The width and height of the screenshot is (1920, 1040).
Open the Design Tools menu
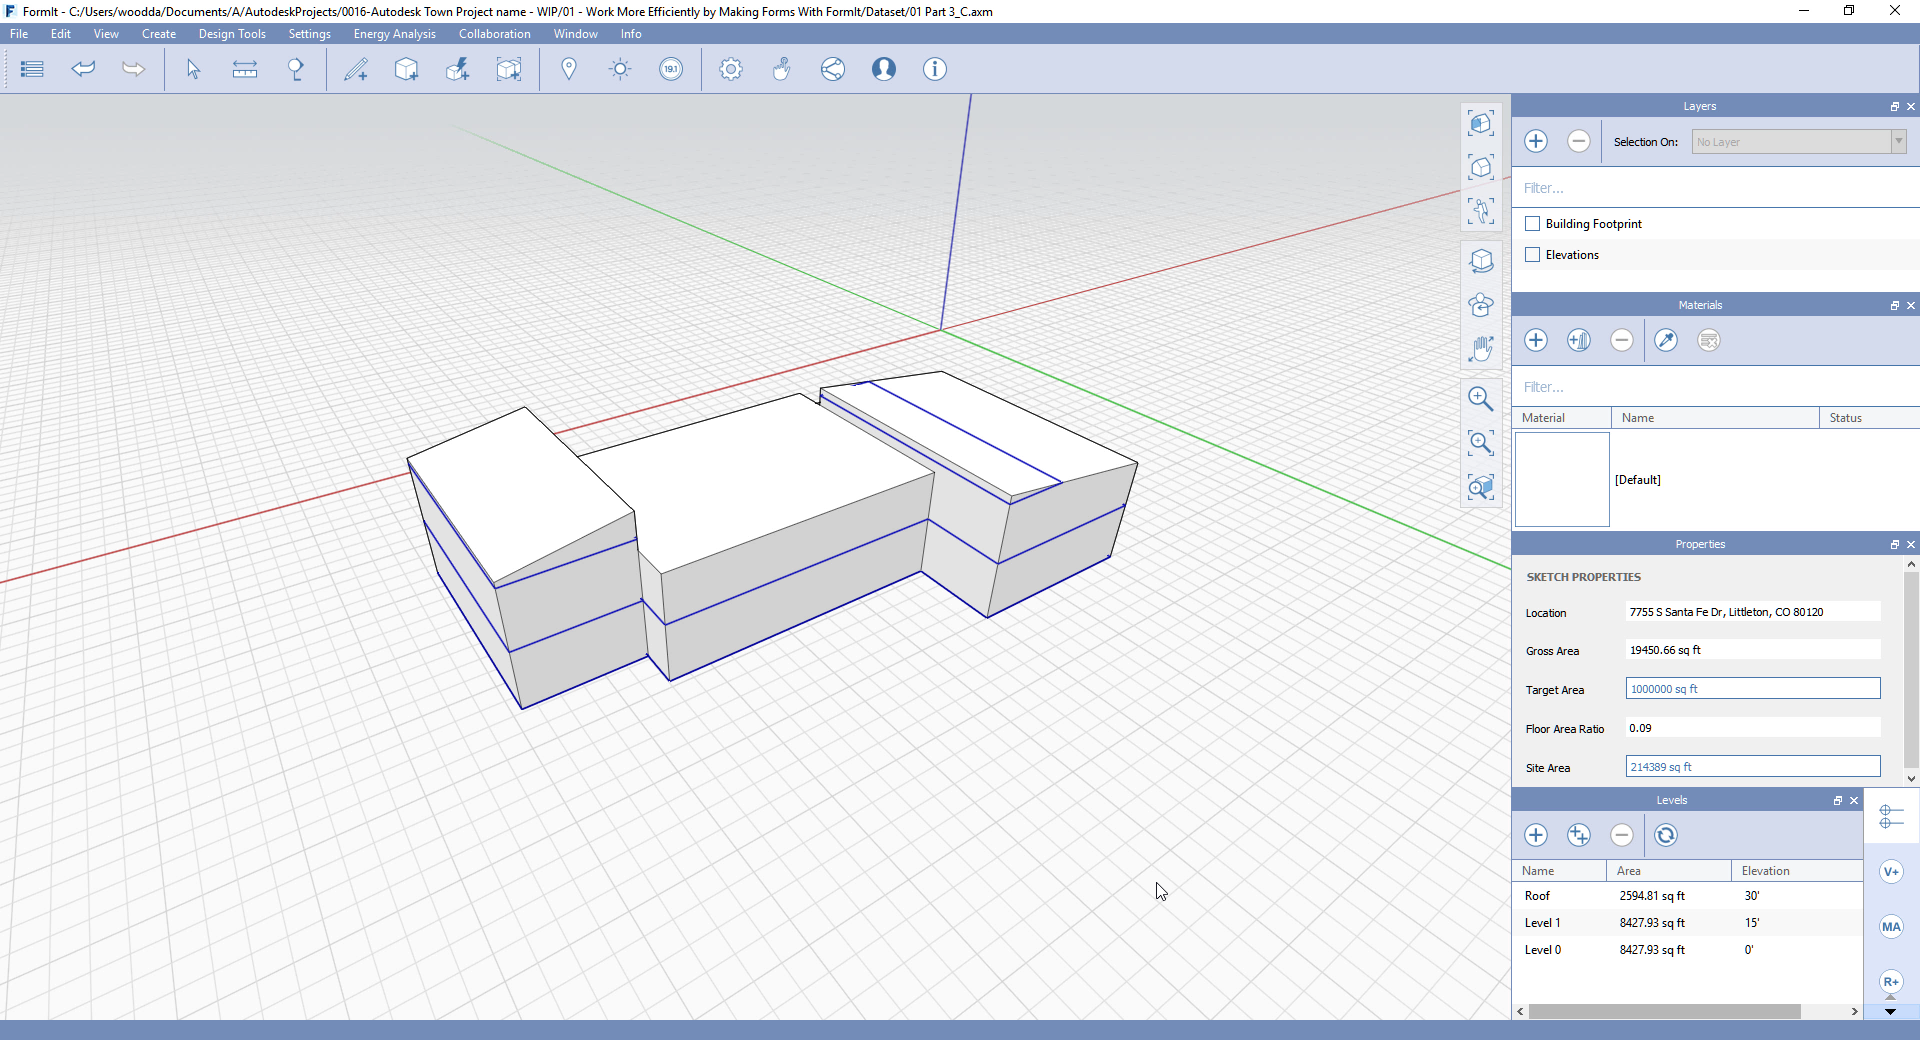(x=232, y=34)
